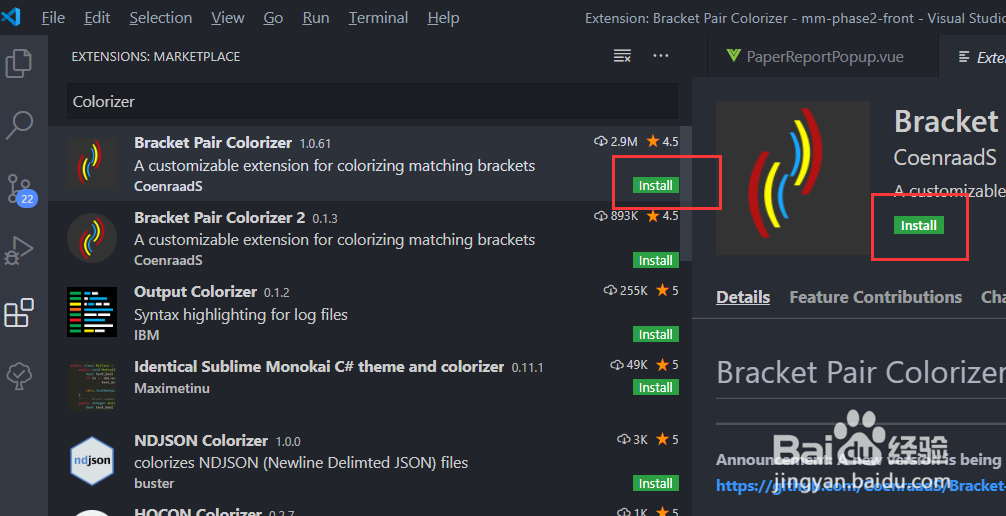1006x516 pixels.
Task: Open the Go menu
Action: 273,18
